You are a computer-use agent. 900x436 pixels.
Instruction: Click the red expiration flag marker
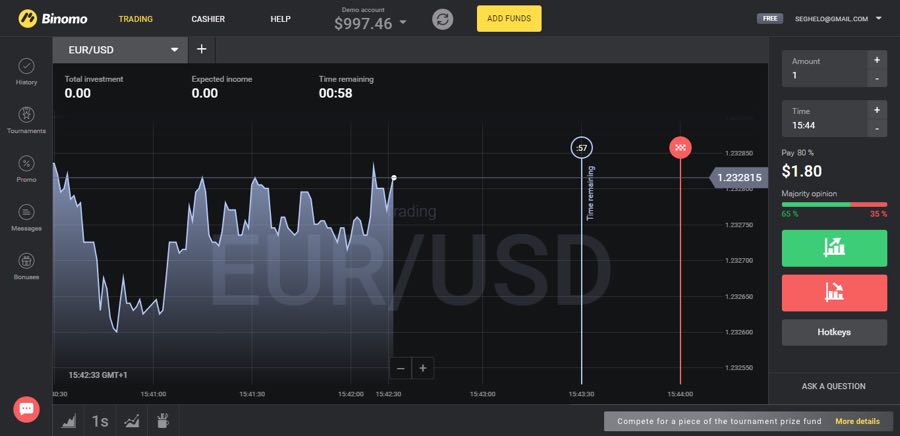[680, 148]
